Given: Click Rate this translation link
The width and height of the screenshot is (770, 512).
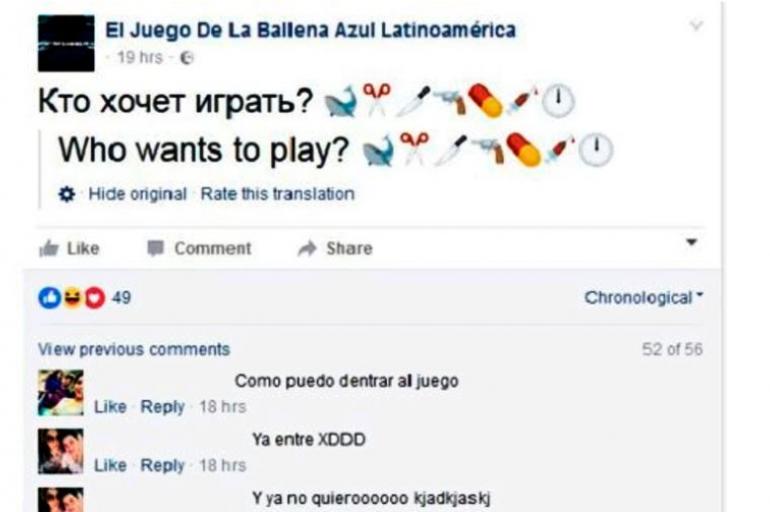Looking at the screenshot, I should pos(277,194).
